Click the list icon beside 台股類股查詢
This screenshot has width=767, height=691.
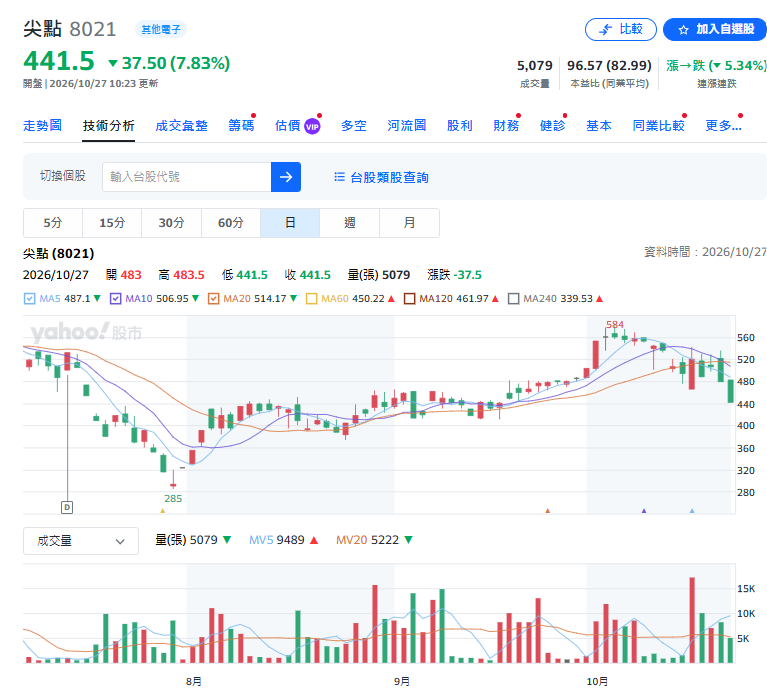pos(339,177)
